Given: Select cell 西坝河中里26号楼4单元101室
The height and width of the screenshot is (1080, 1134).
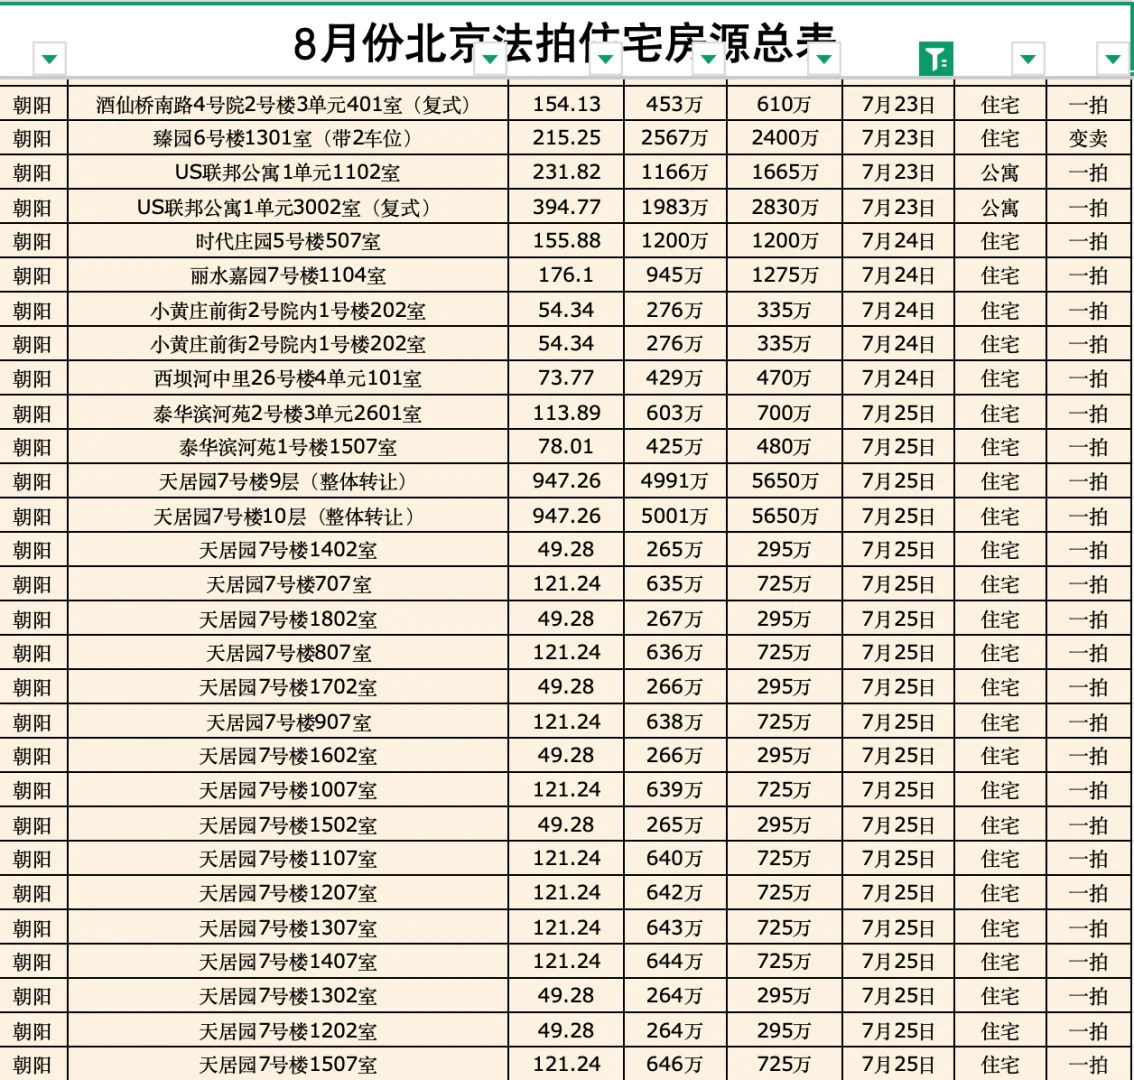Looking at the screenshot, I should (288, 378).
